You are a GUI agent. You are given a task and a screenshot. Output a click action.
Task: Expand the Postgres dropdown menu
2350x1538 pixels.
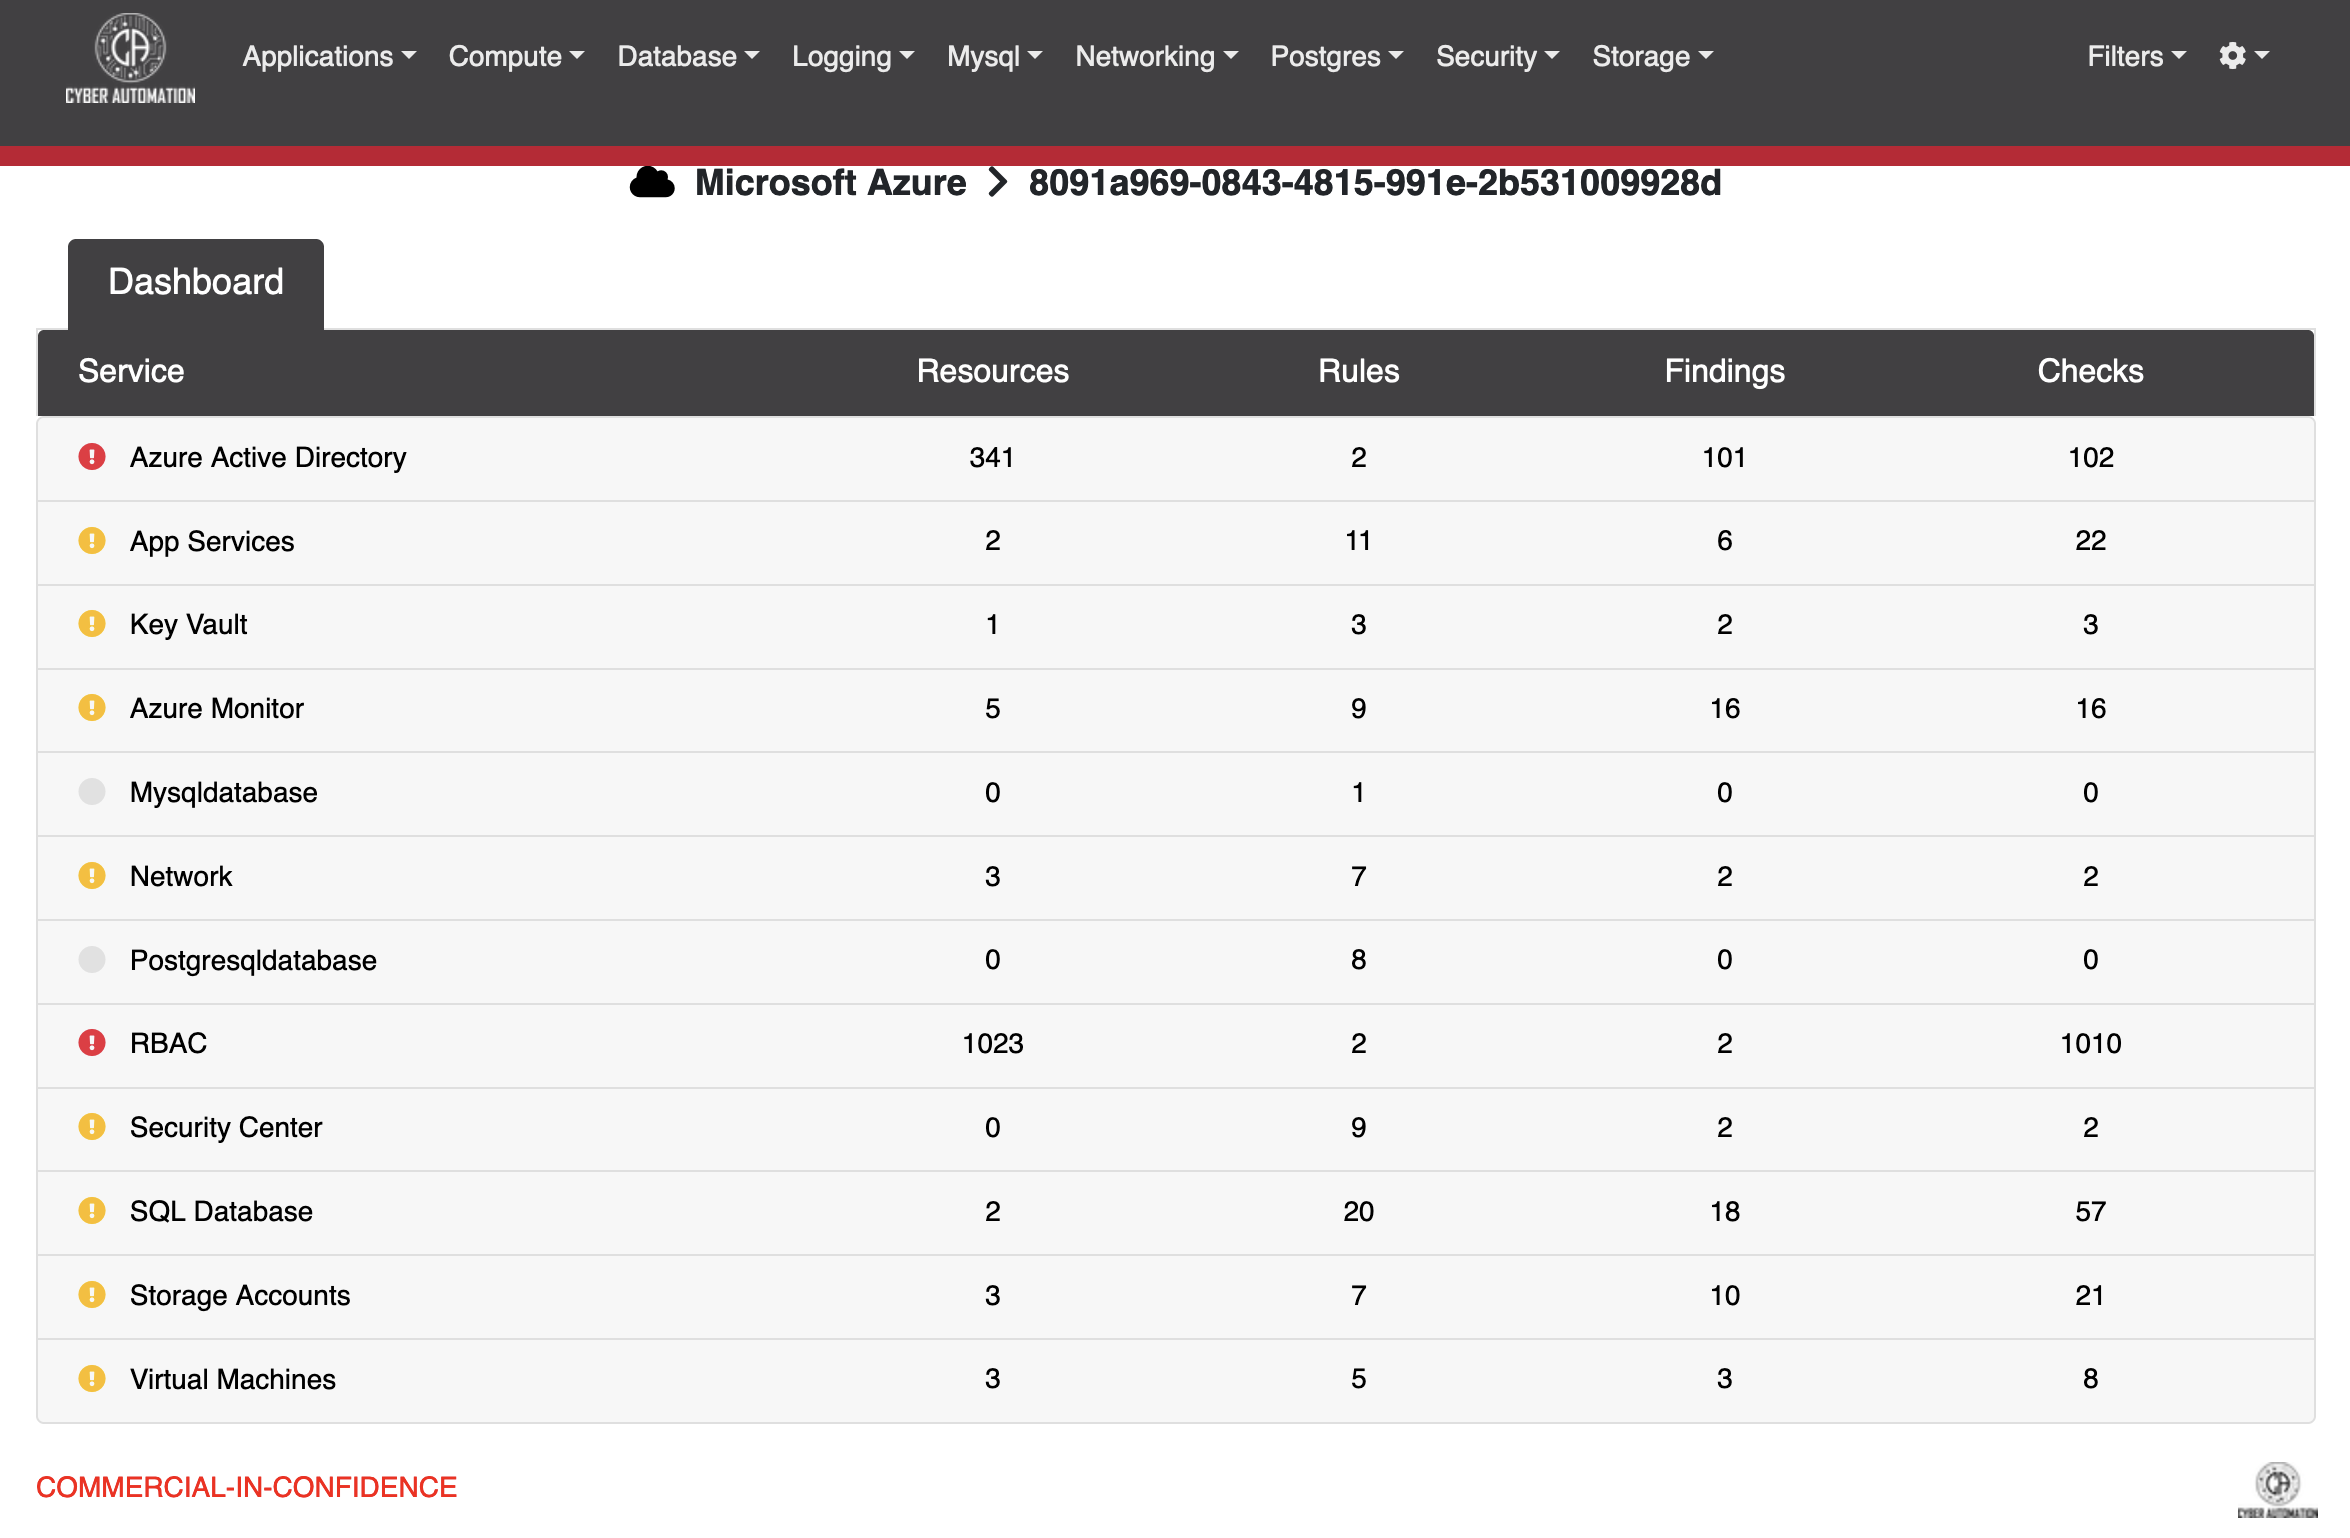point(1337,56)
